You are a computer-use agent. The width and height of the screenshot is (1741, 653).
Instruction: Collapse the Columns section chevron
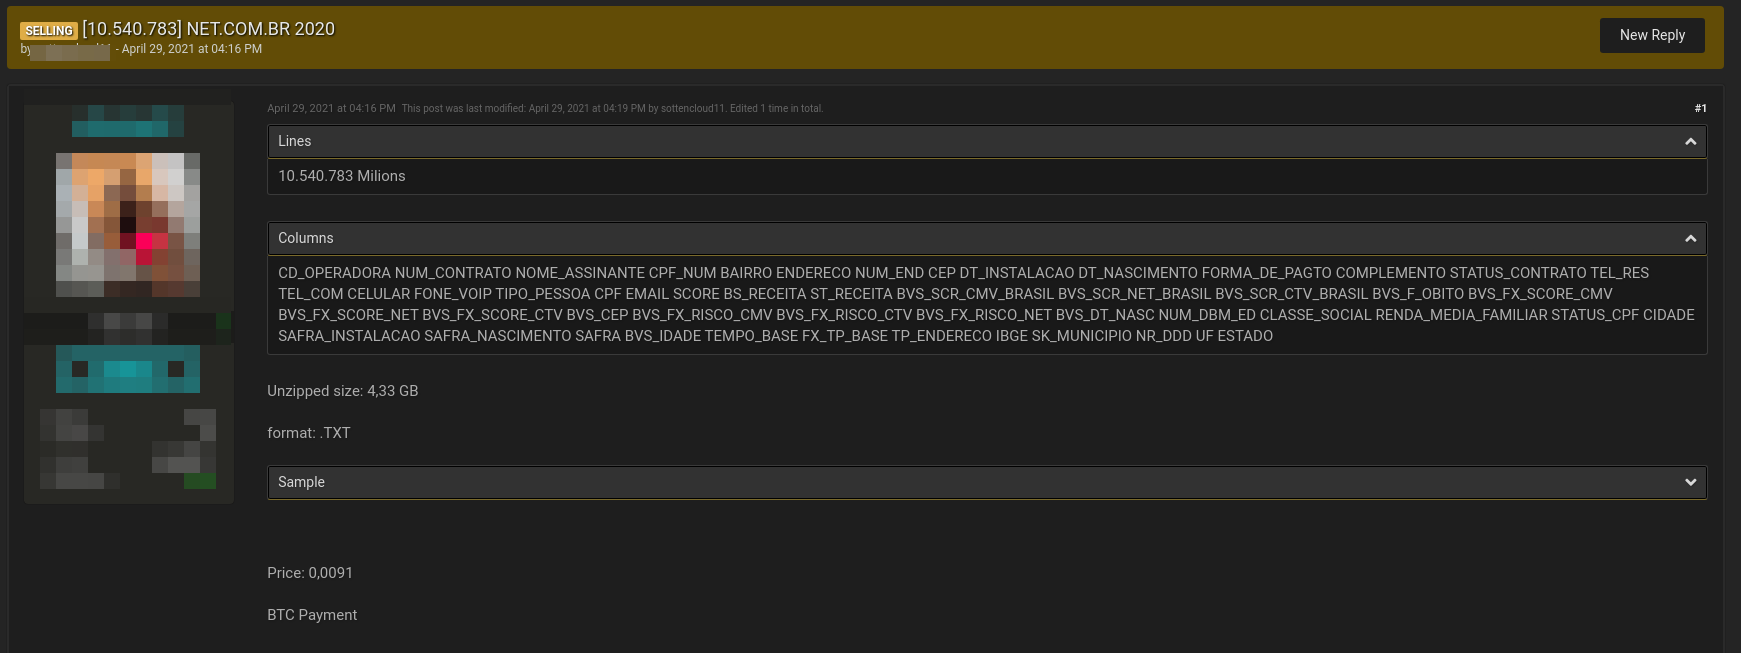[1690, 239]
